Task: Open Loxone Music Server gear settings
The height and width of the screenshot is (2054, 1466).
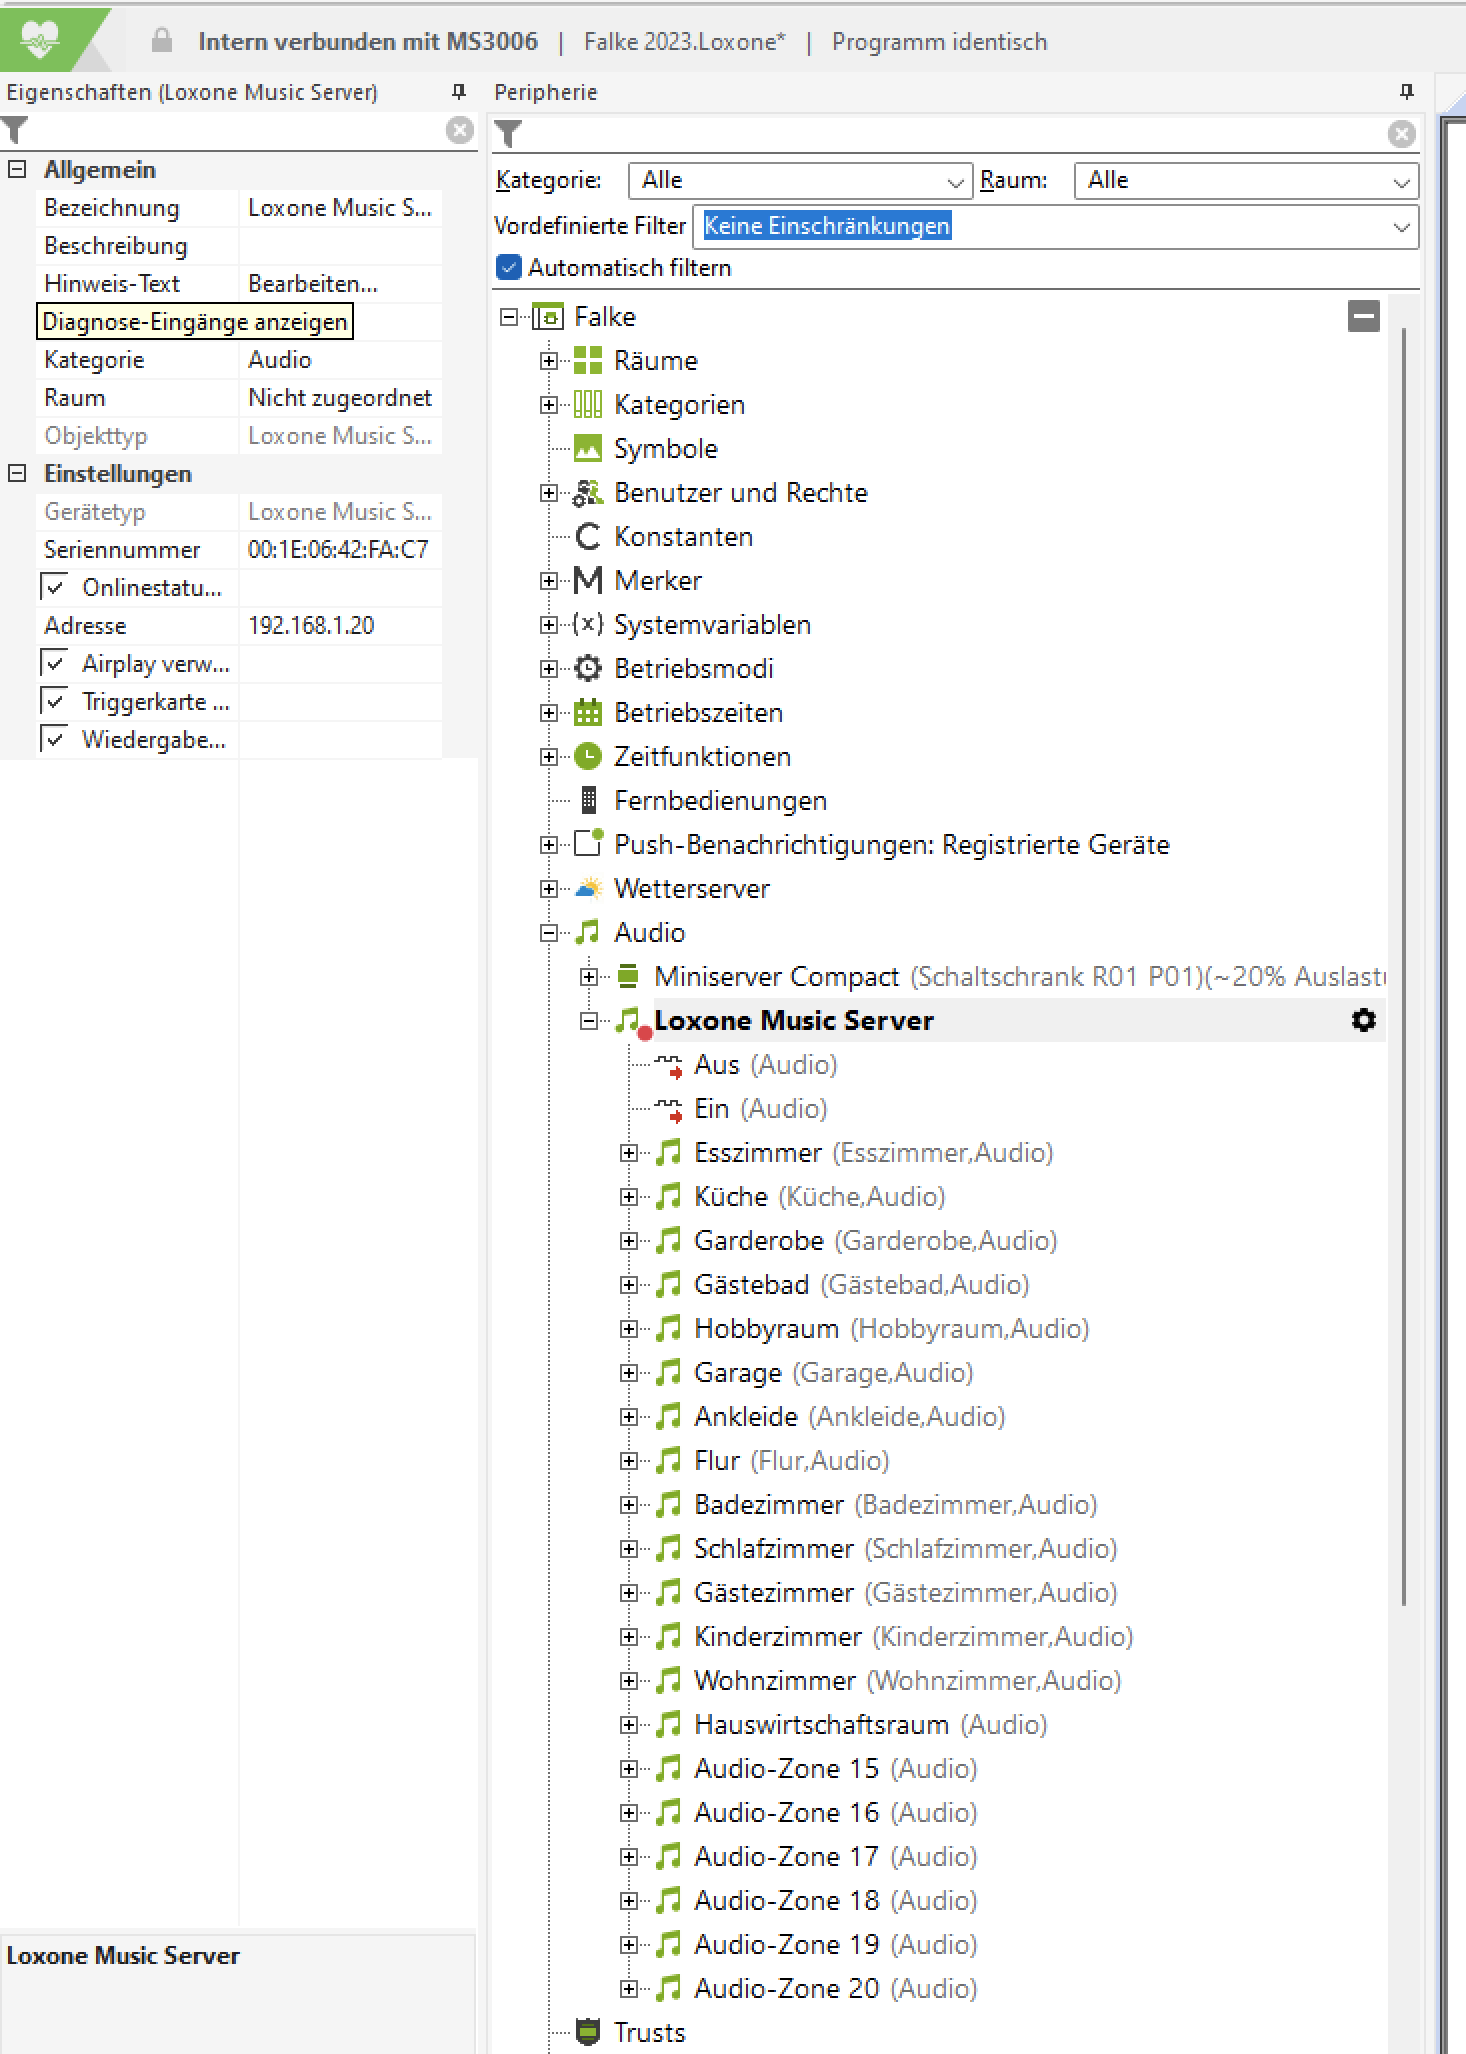Action: coord(1364,1020)
